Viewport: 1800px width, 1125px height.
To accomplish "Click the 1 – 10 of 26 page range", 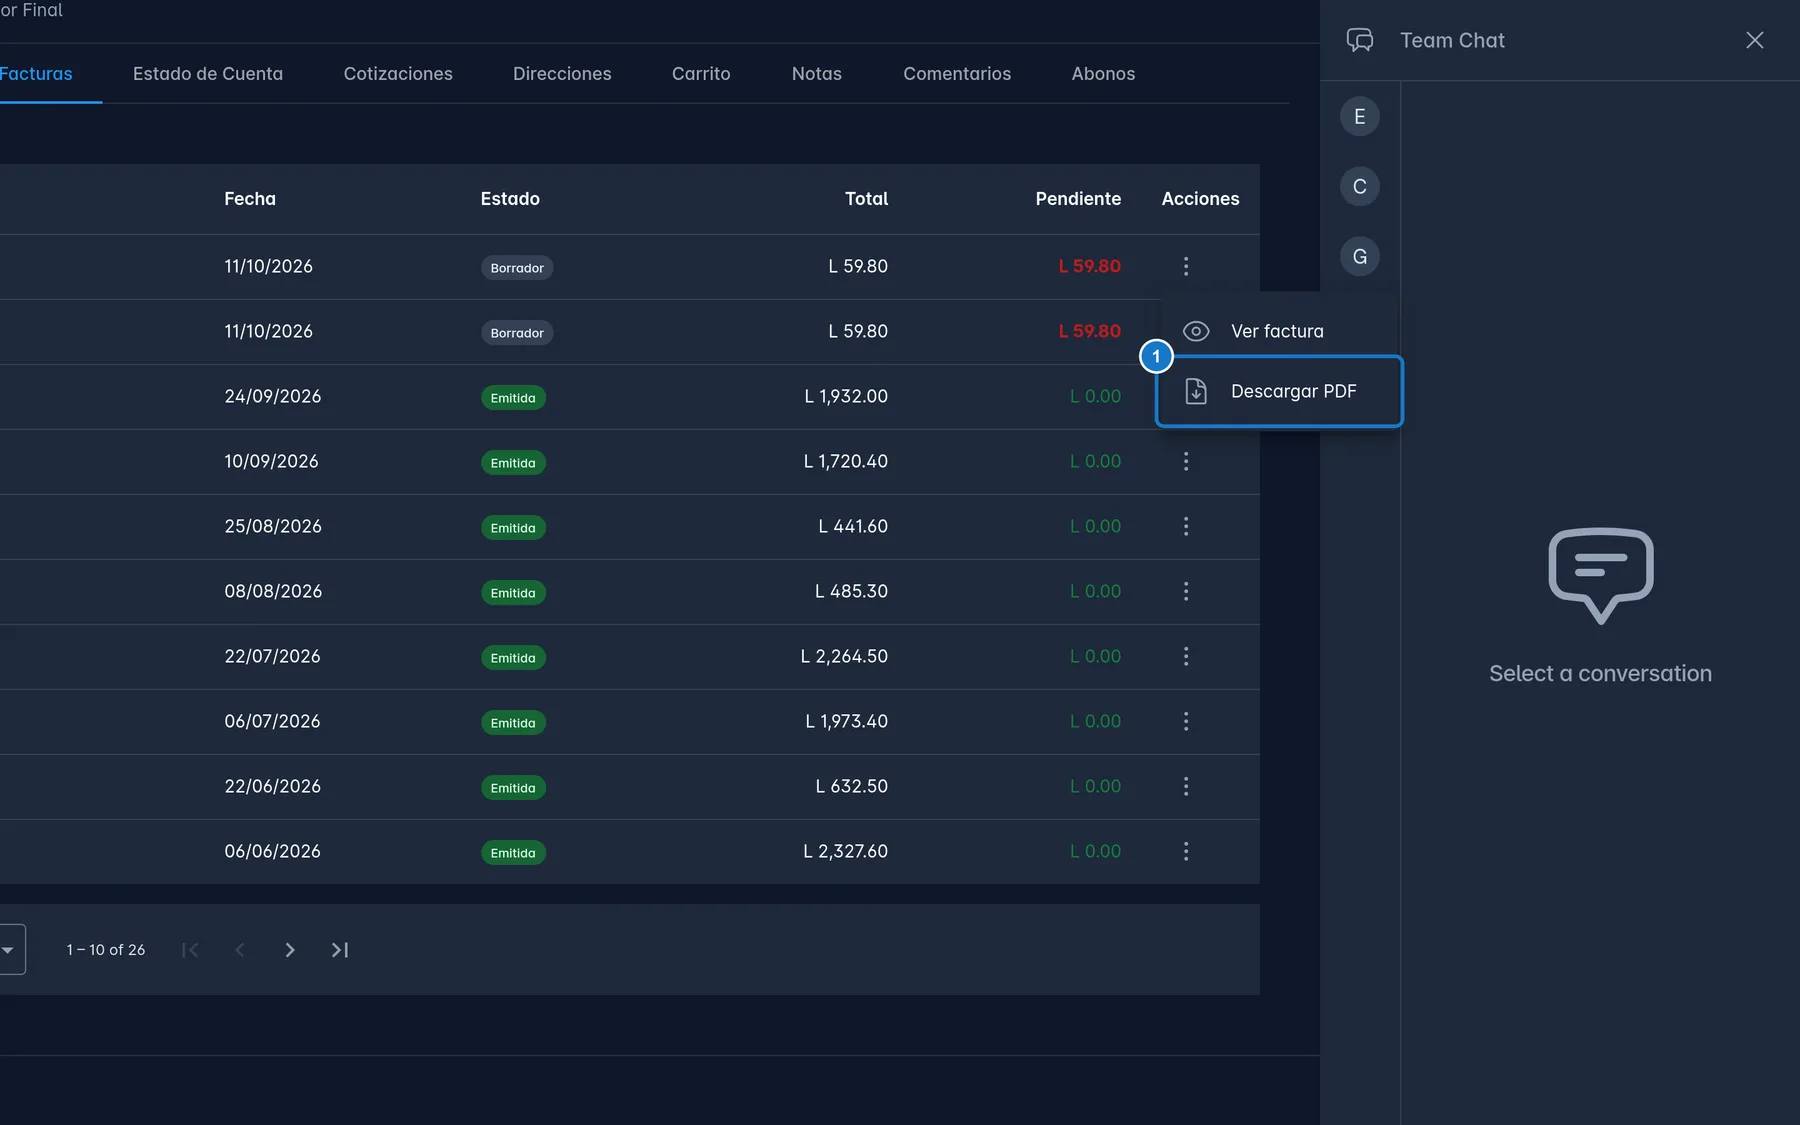I will click(x=106, y=950).
